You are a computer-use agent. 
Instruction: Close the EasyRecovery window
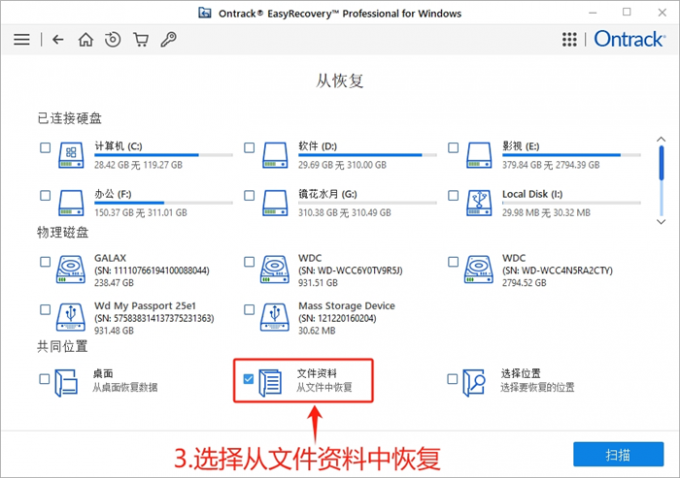pos(662,13)
